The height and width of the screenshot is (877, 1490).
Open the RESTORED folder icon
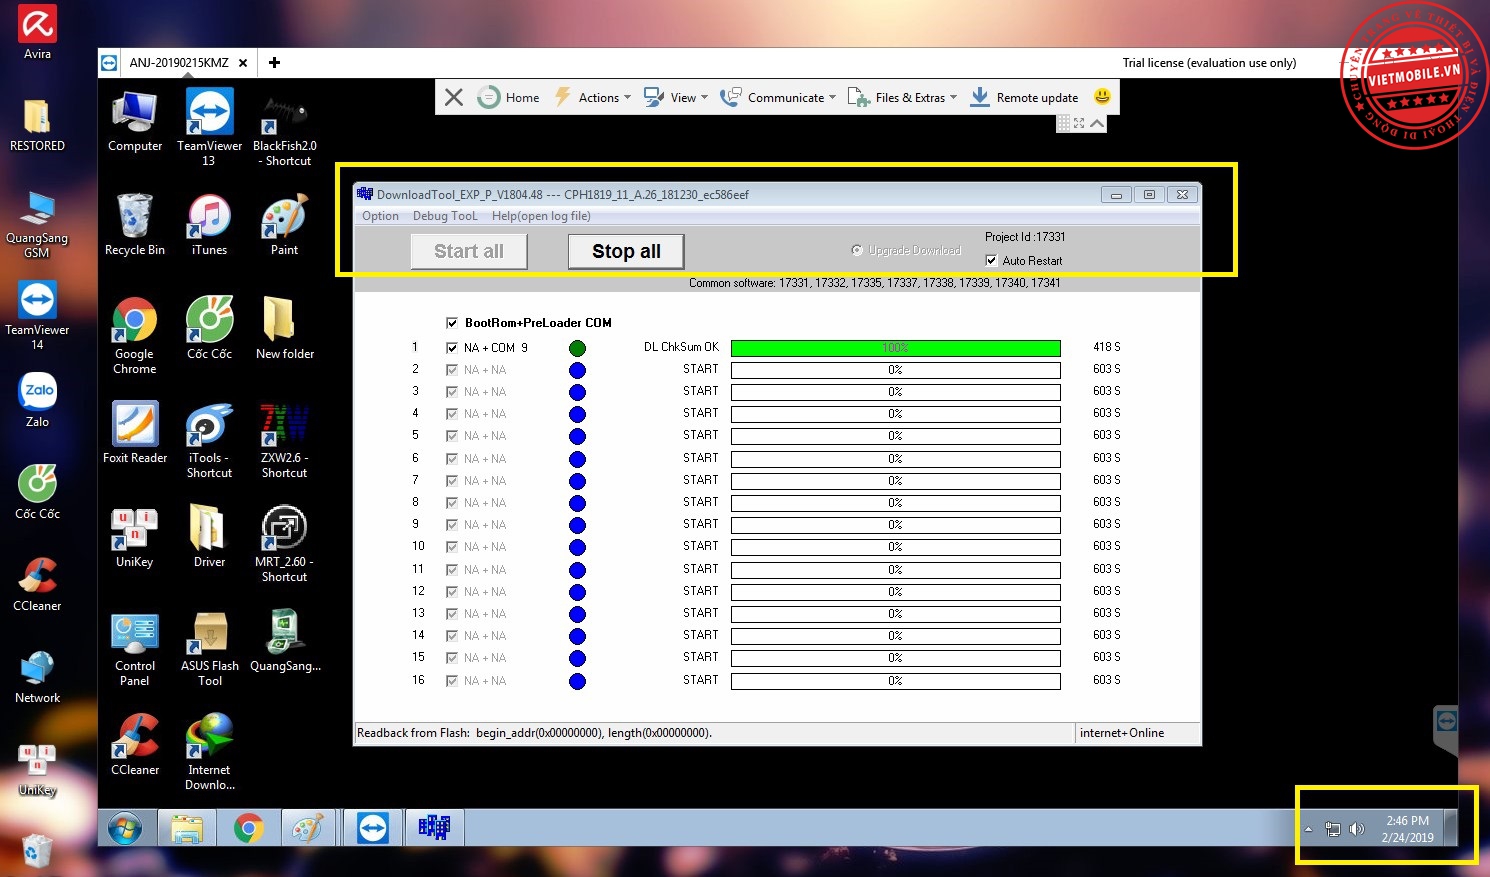37,124
